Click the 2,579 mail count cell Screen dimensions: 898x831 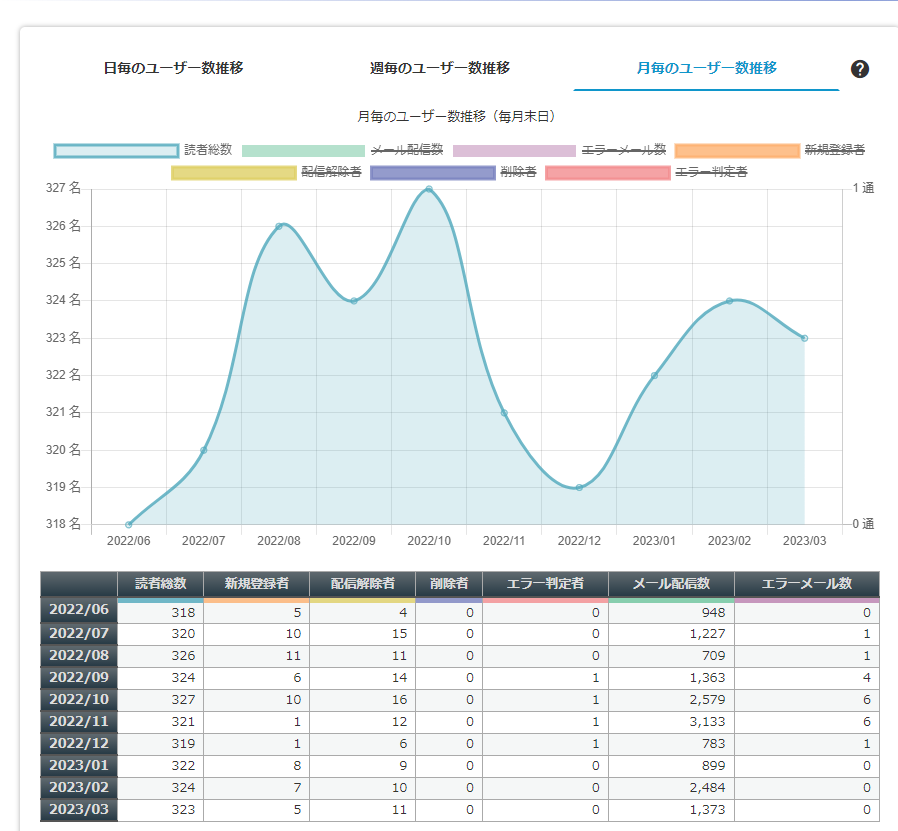click(671, 700)
